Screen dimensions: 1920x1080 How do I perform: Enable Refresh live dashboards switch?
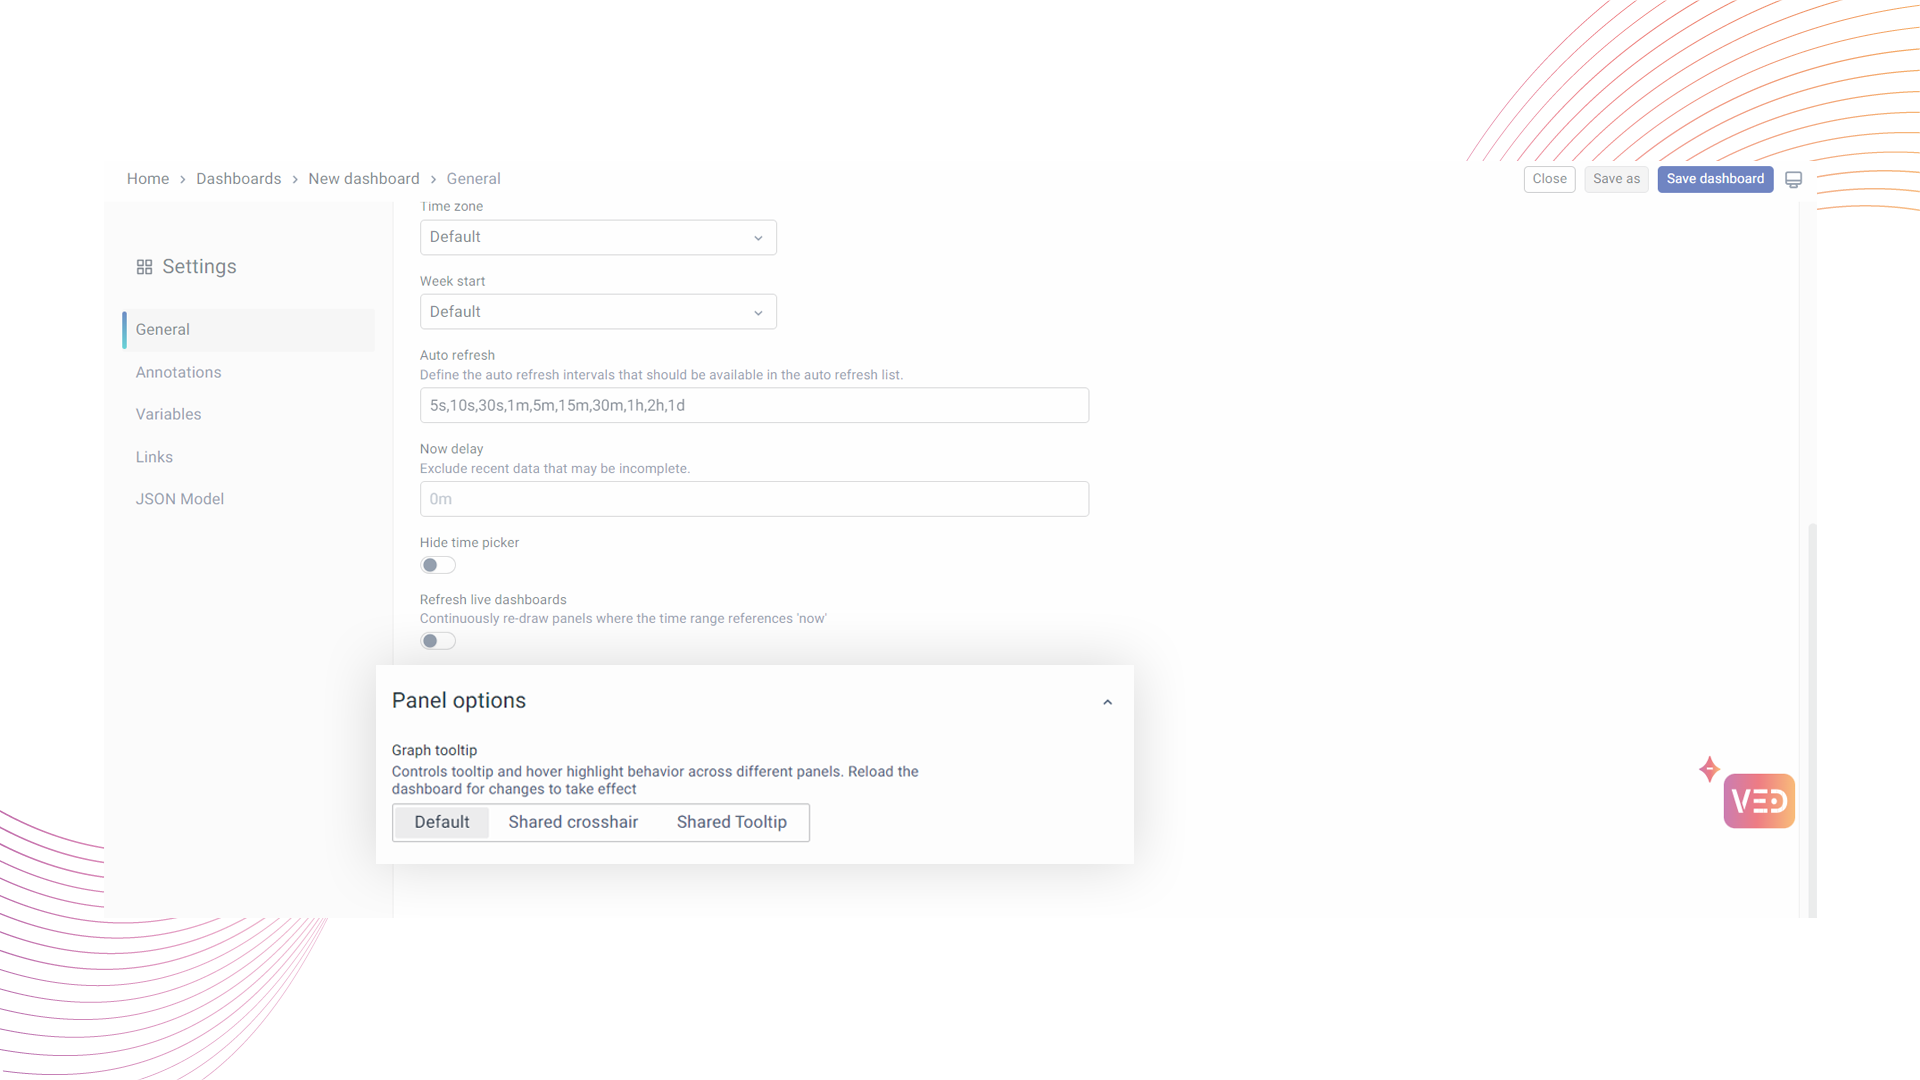(437, 641)
